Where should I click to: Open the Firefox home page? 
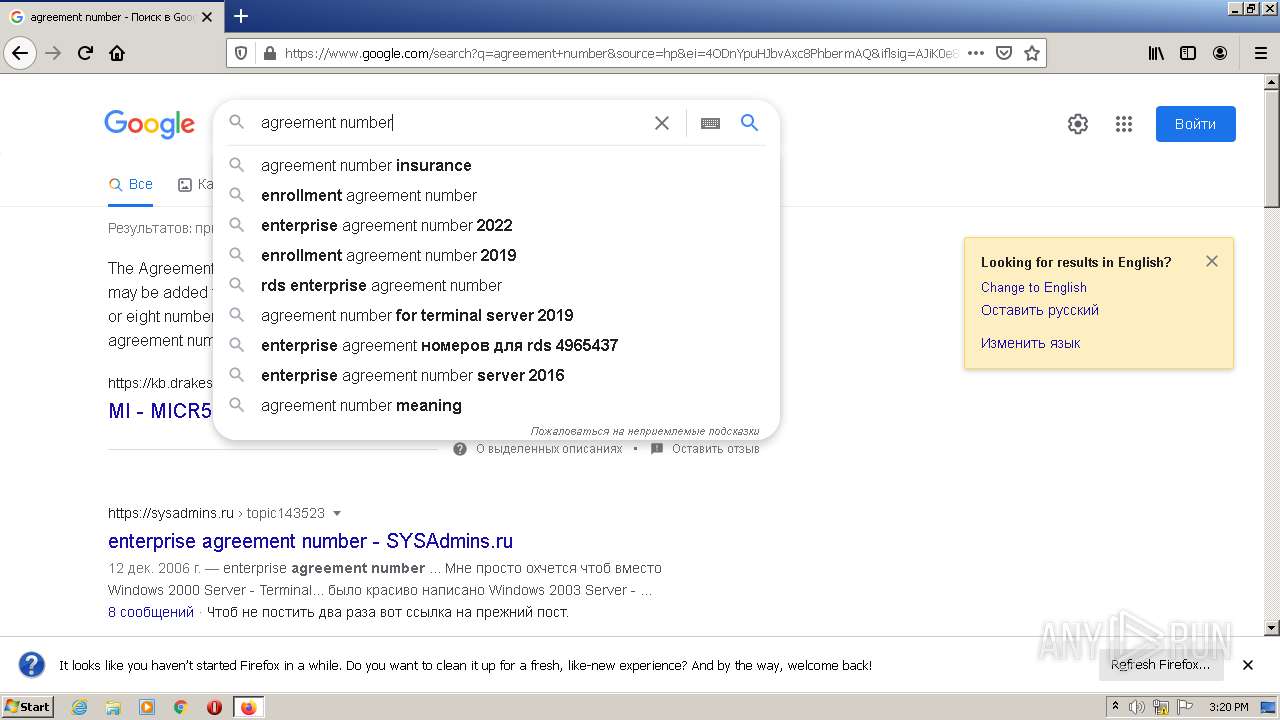point(117,53)
